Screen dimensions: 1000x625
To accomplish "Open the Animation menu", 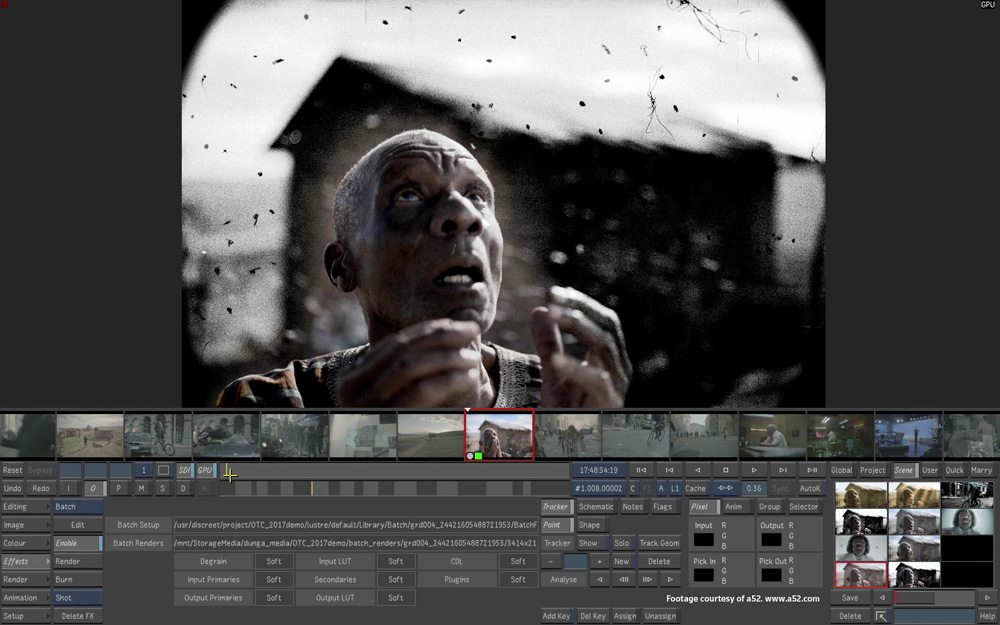I will pyautogui.click(x=25, y=598).
